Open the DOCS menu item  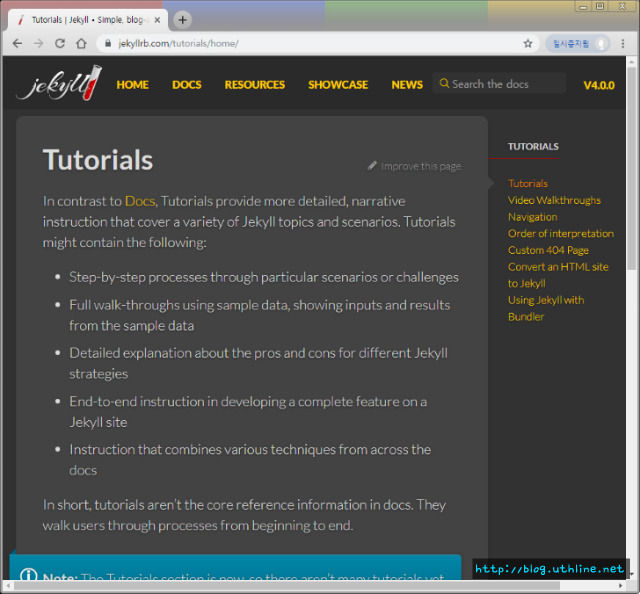point(187,85)
